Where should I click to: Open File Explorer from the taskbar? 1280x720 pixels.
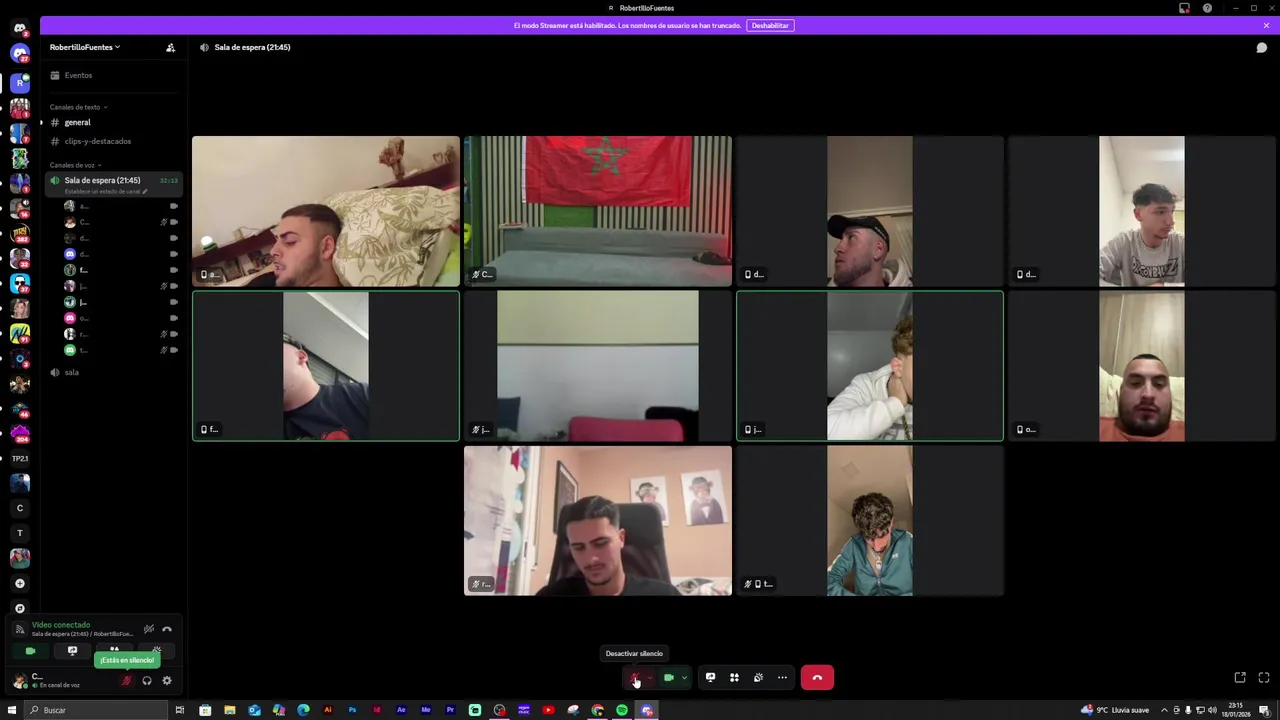pos(230,710)
